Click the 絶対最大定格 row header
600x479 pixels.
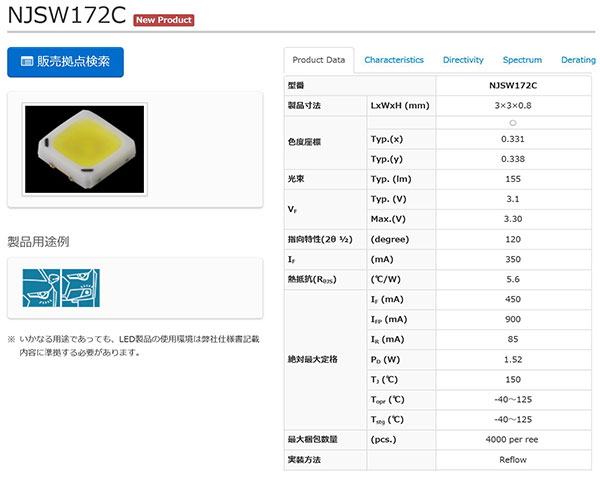[x=312, y=358]
